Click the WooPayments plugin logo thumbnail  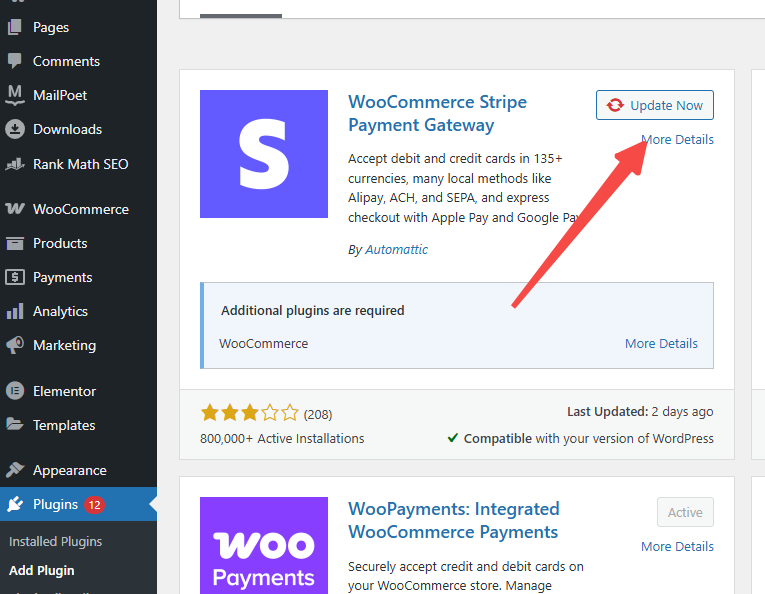[264, 545]
